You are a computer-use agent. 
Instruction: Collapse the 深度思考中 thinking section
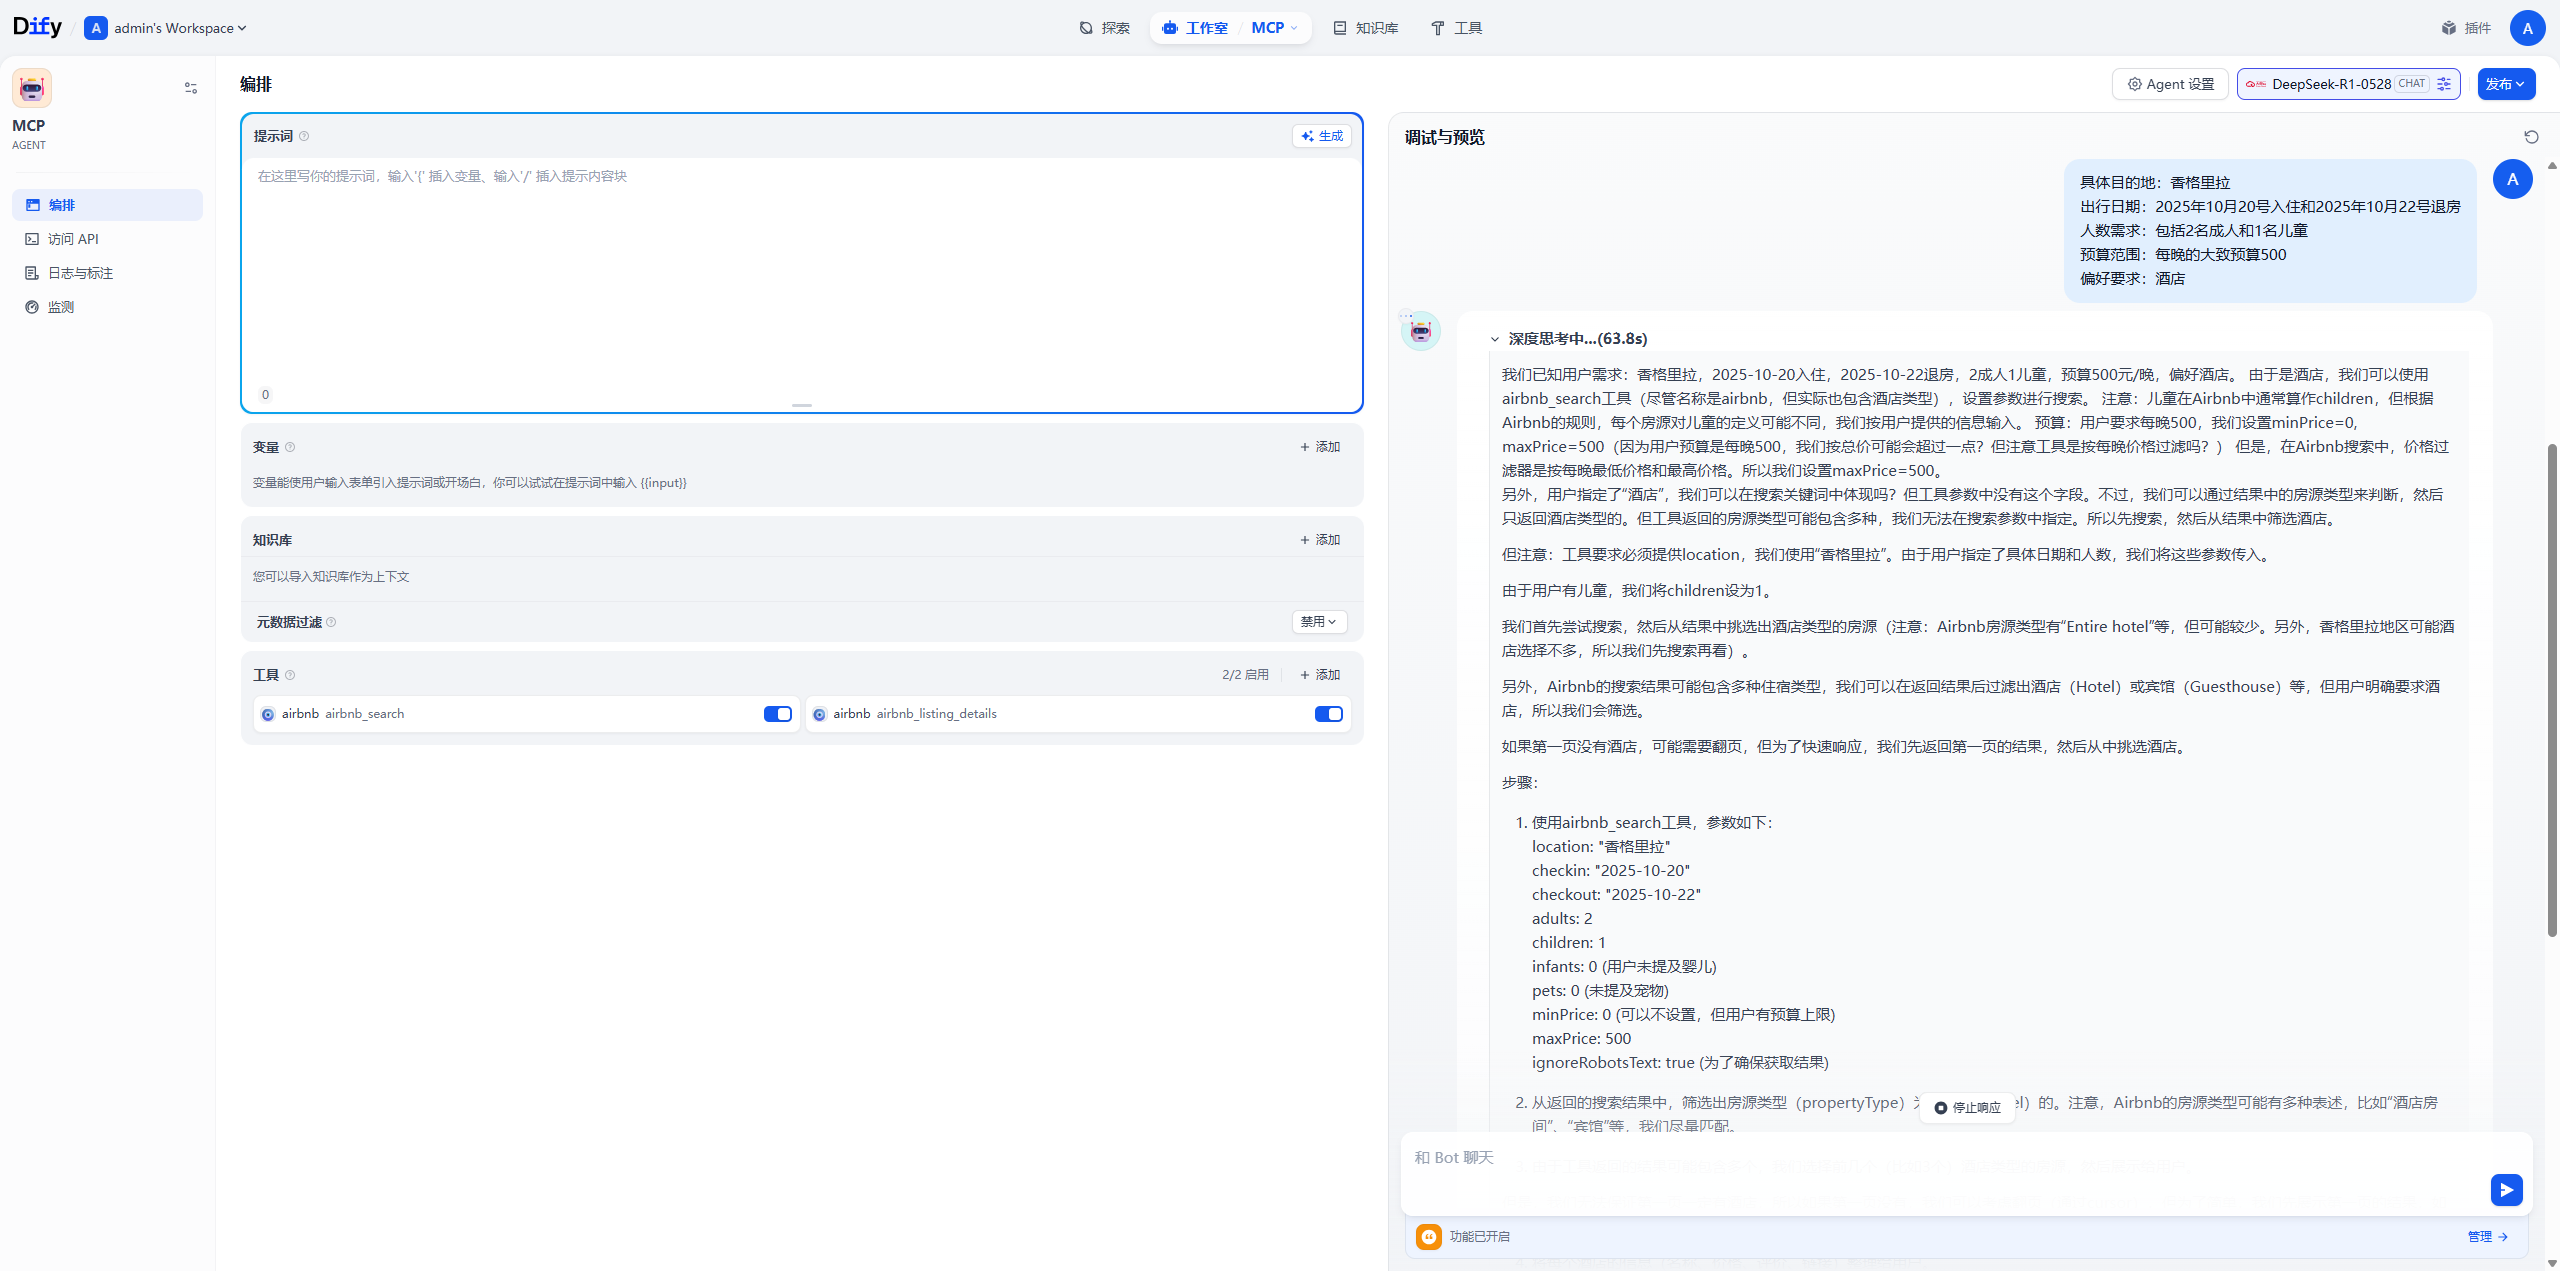pyautogui.click(x=1495, y=339)
